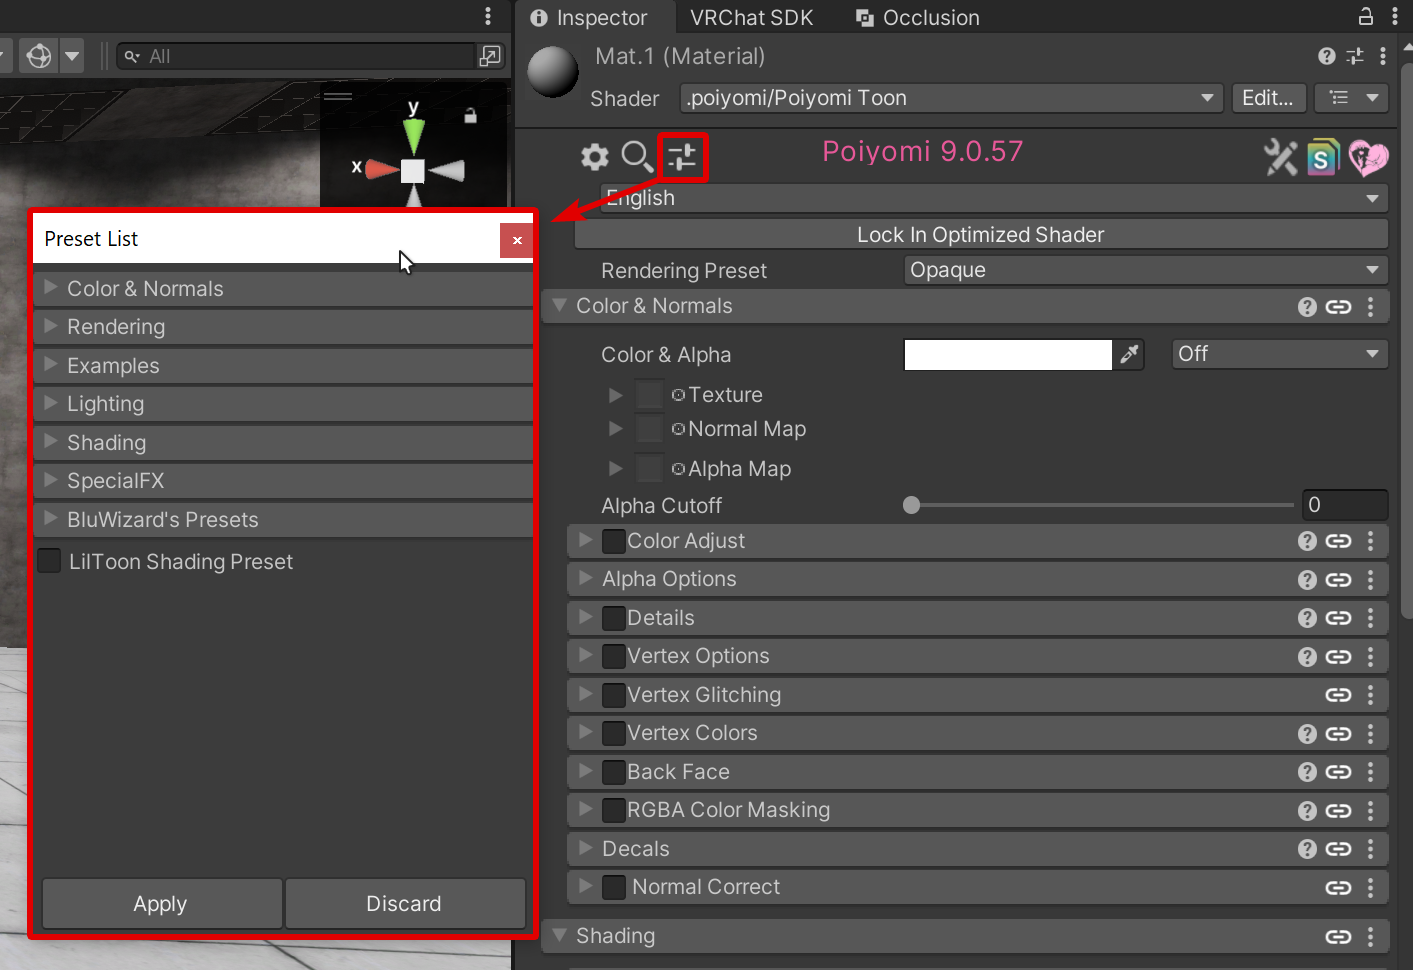Open Back Face help icon
This screenshot has width=1413, height=970.
(1307, 772)
